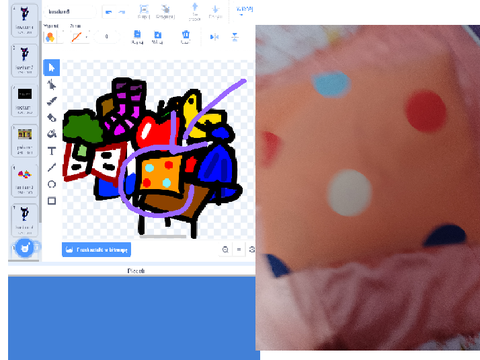The height and width of the screenshot is (360, 480).
Task: Select the Text tool
Action: pos(51,151)
